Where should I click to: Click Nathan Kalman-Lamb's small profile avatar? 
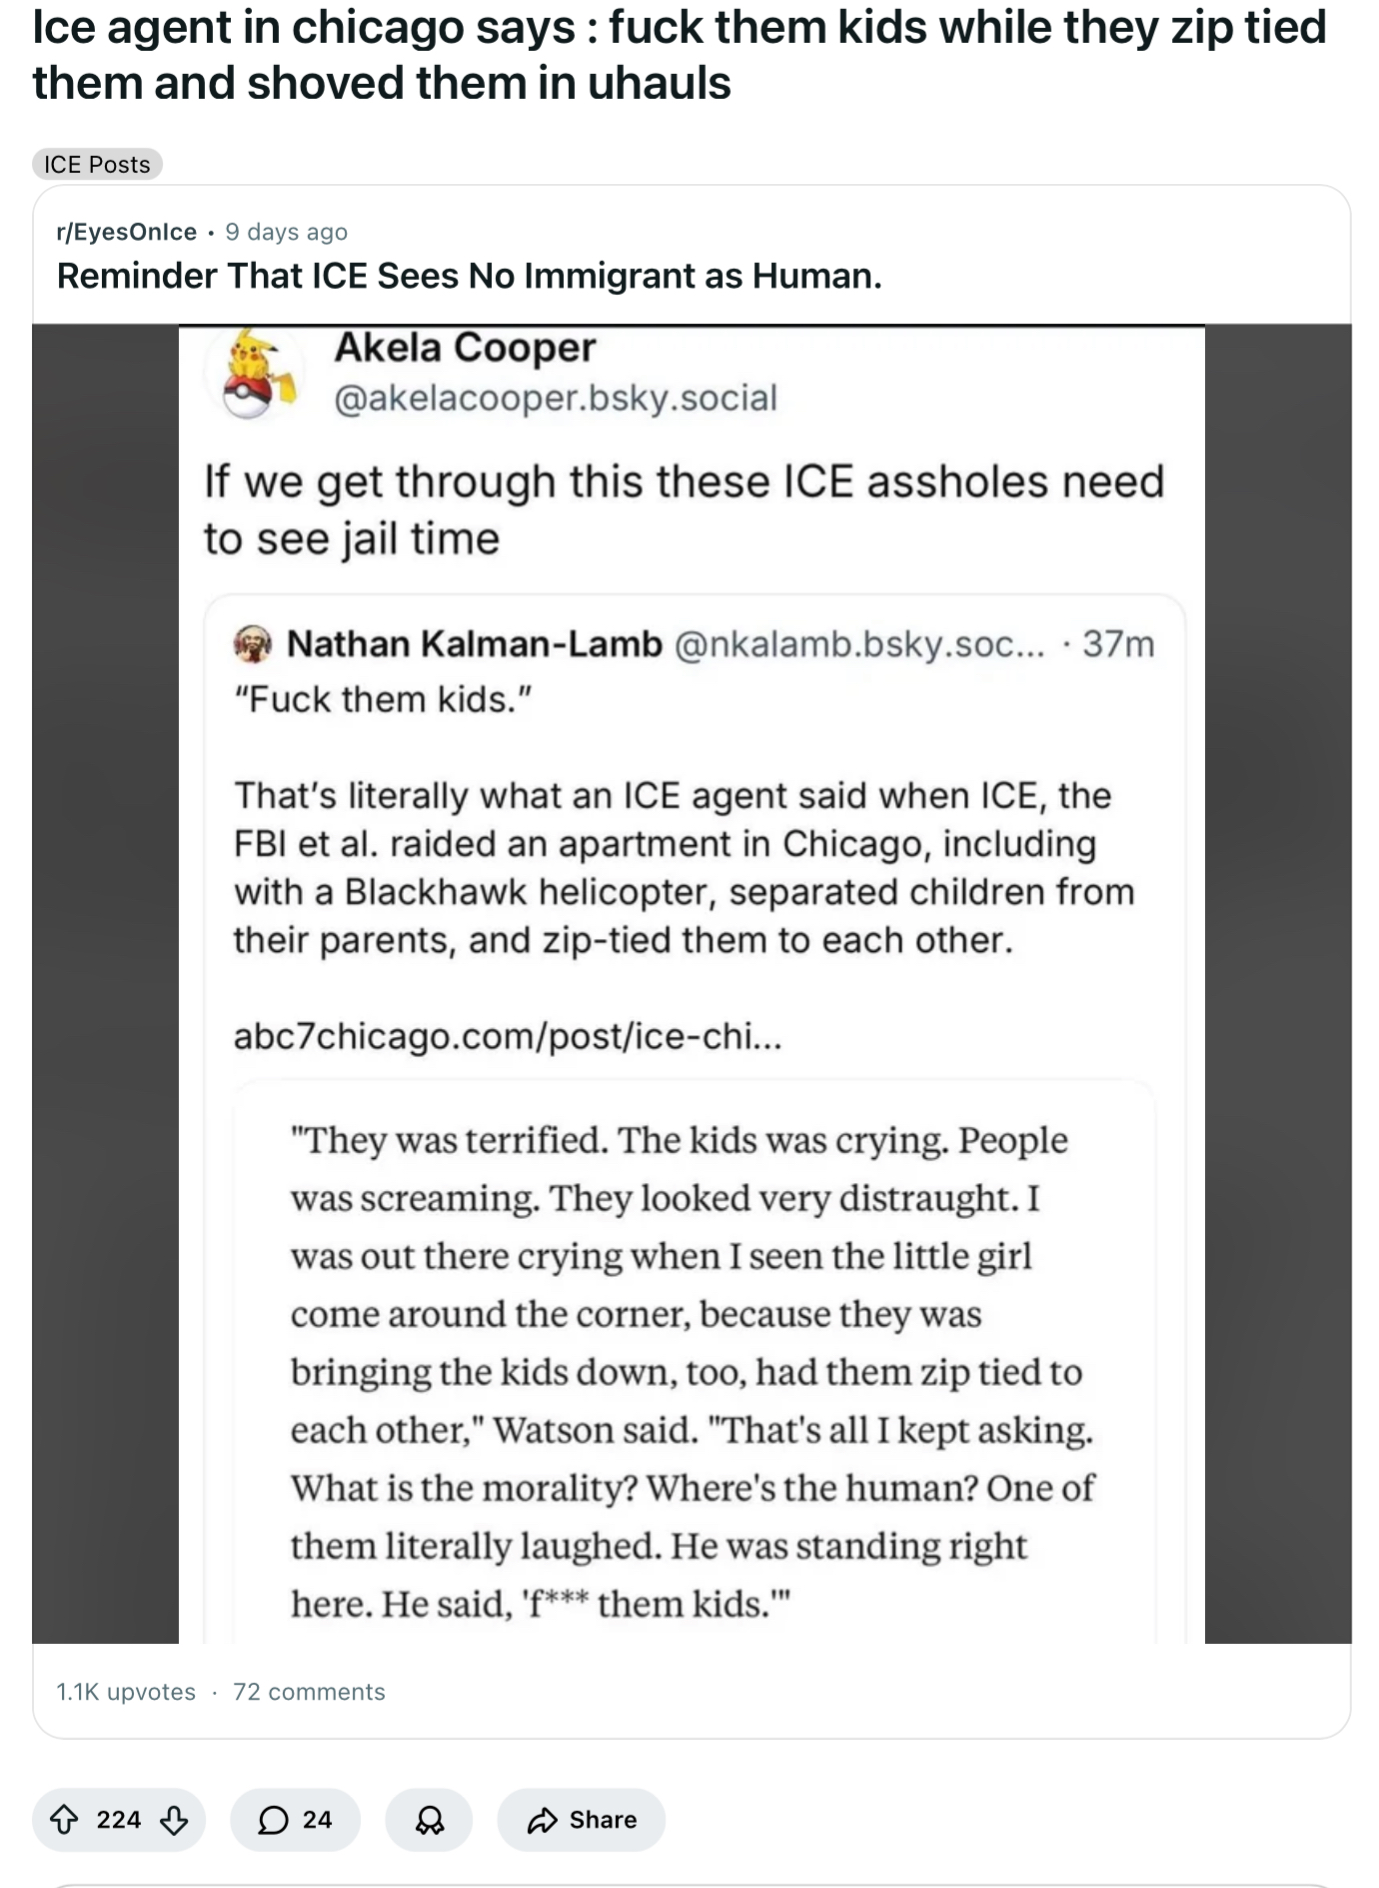coord(253,644)
